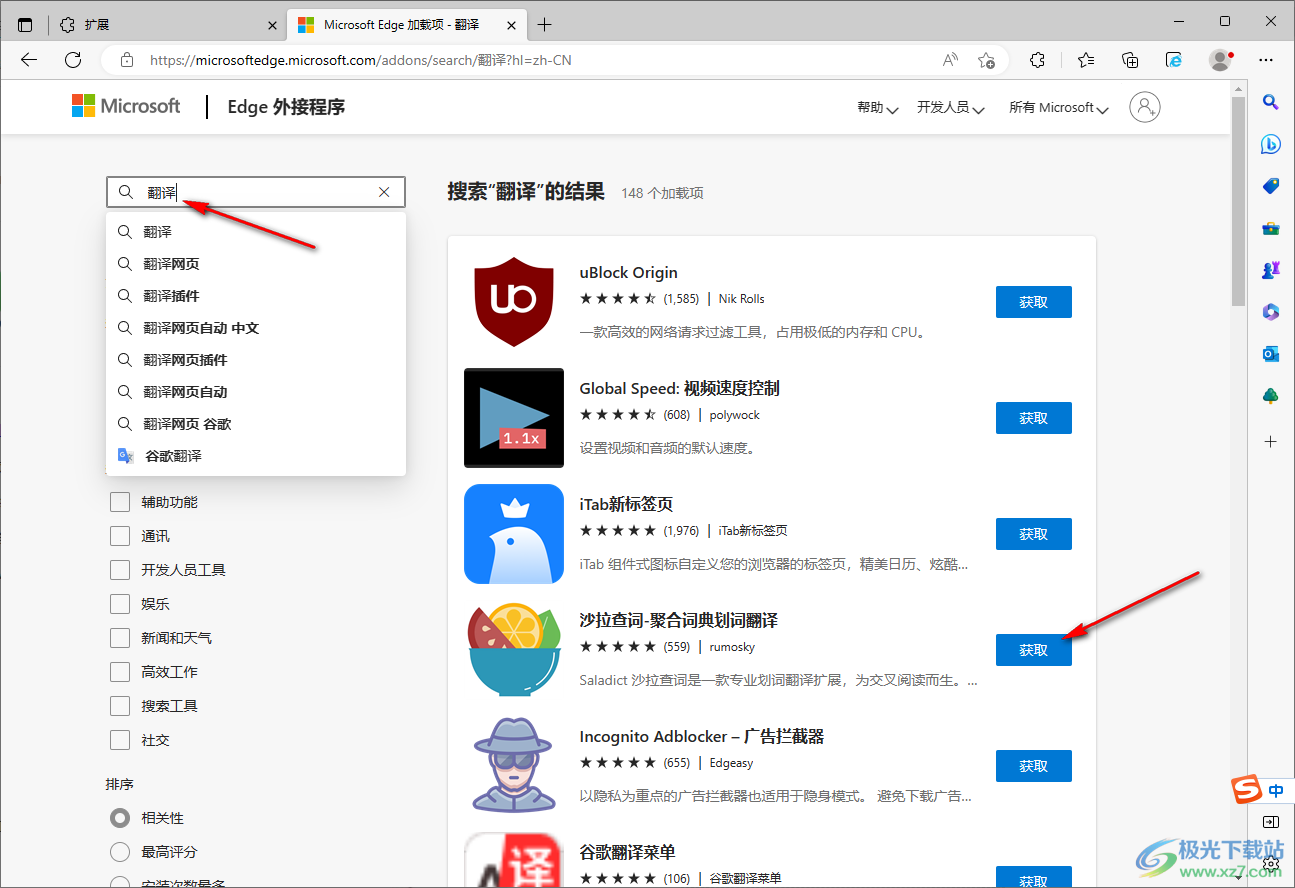Get the iTab新标签页 extension
This screenshot has width=1295, height=888.
1033,534
